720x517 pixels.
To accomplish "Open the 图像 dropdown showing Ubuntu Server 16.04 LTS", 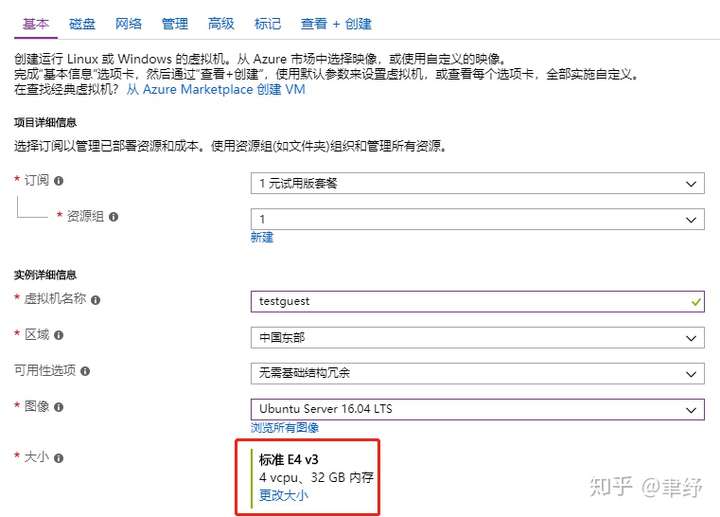I will pos(478,409).
